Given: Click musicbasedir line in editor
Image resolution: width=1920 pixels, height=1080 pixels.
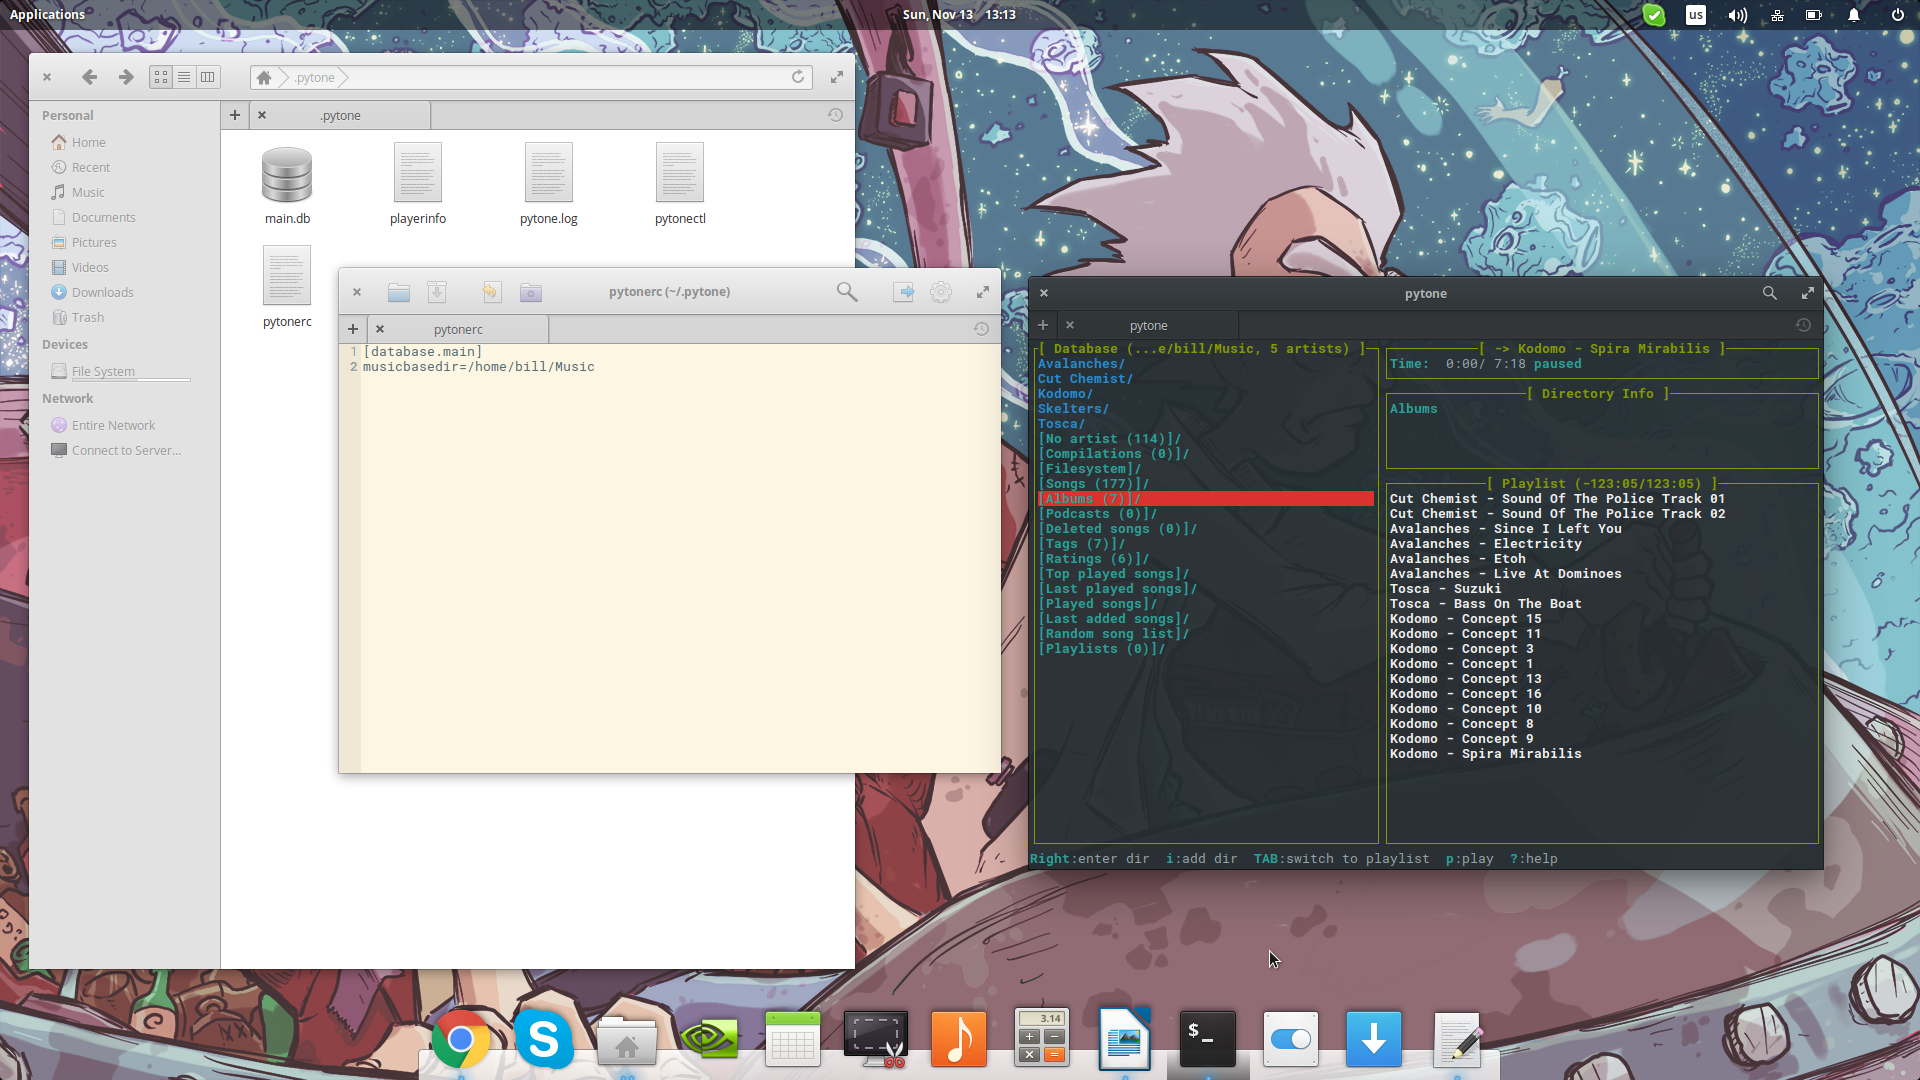Looking at the screenshot, I should pyautogui.click(x=478, y=367).
